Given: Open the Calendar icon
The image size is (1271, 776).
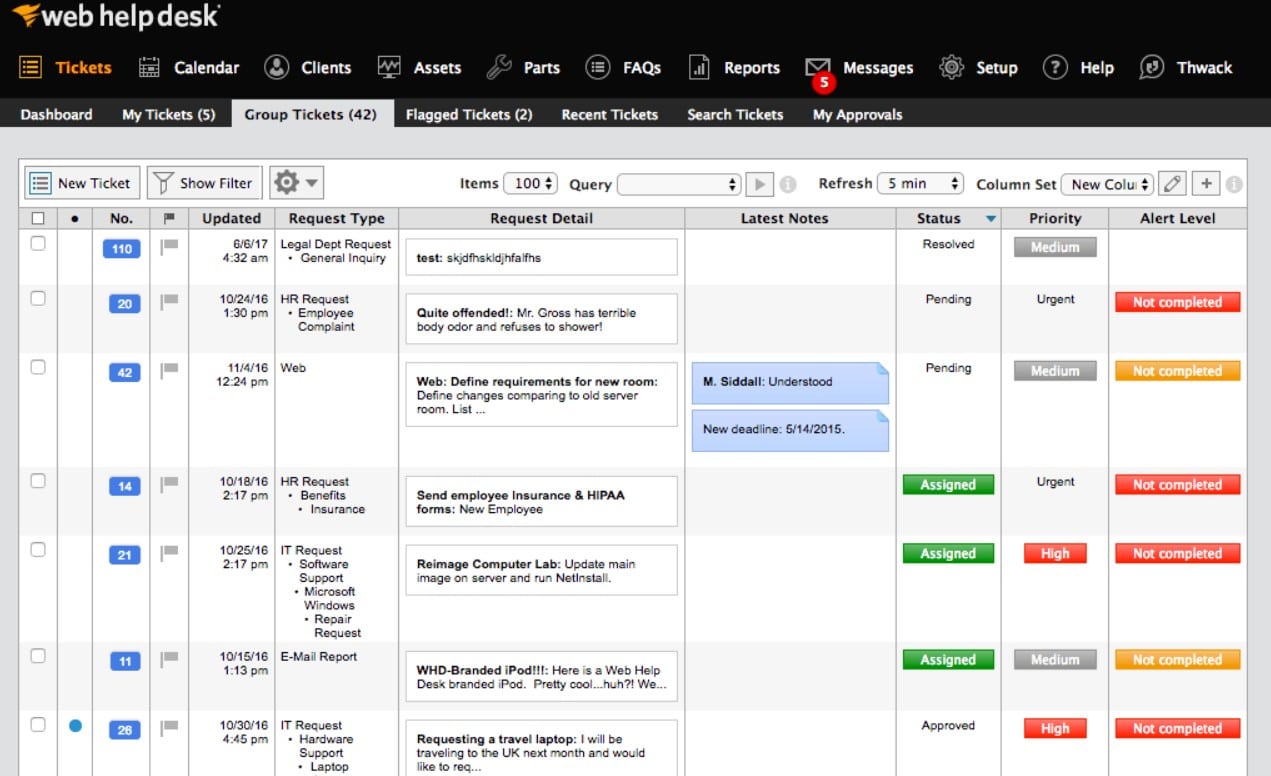Looking at the screenshot, I should (x=149, y=68).
